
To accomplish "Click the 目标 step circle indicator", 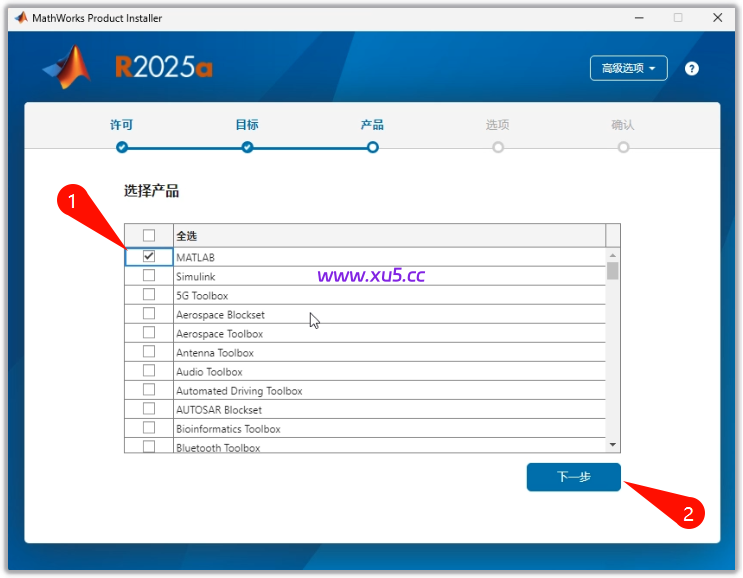I will (247, 147).
